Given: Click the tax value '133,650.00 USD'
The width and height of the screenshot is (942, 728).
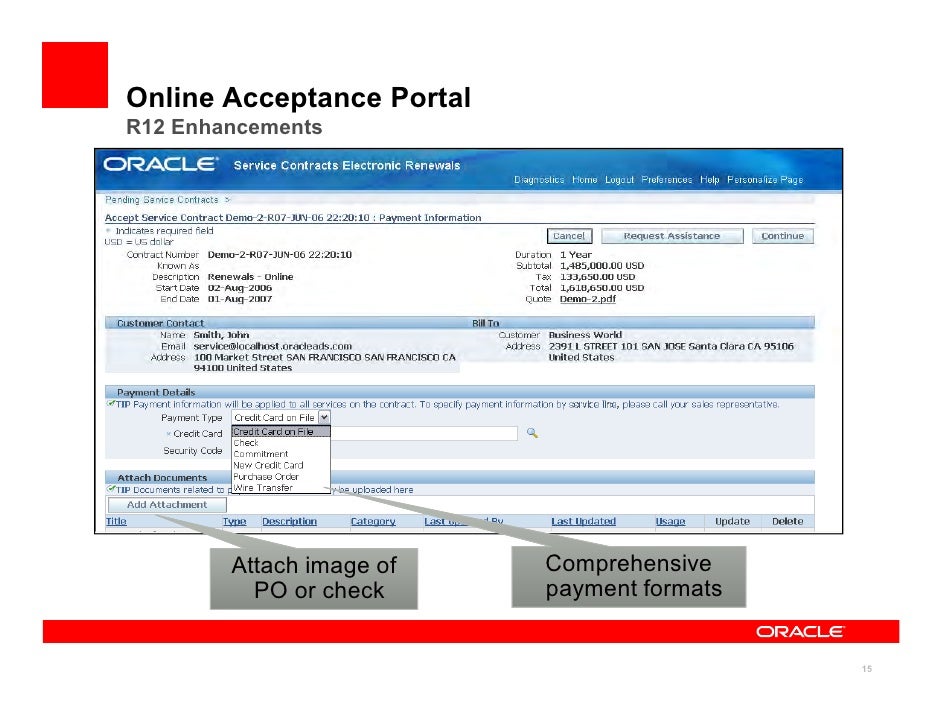Looking at the screenshot, I should pyautogui.click(x=598, y=277).
